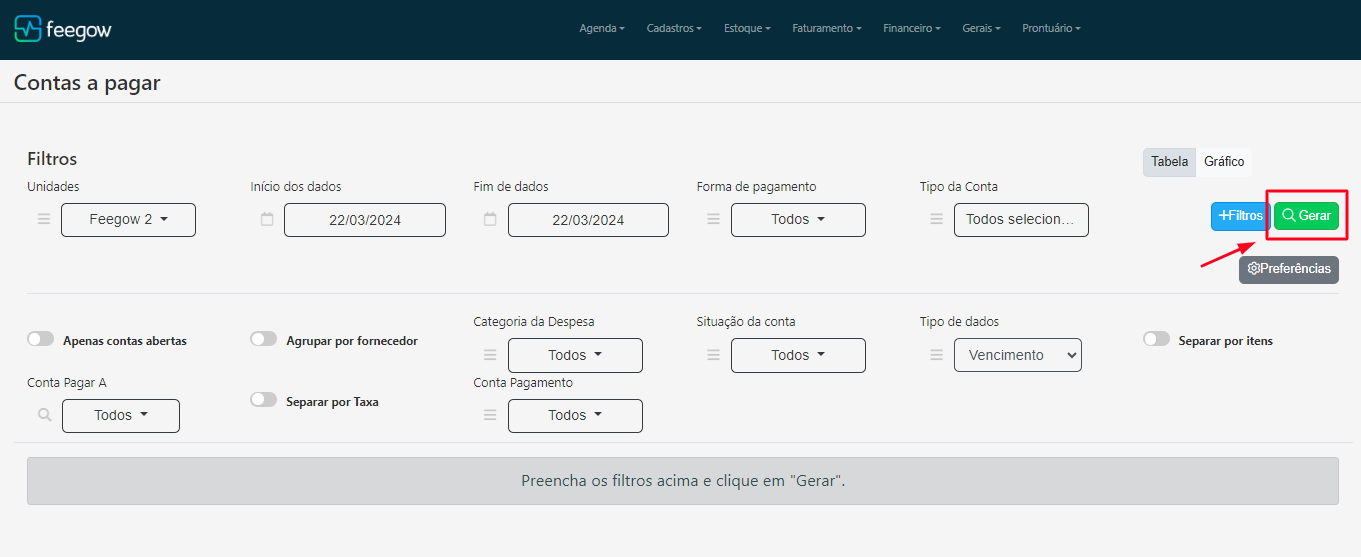Click the Início dos dados date field

[x=365, y=220]
